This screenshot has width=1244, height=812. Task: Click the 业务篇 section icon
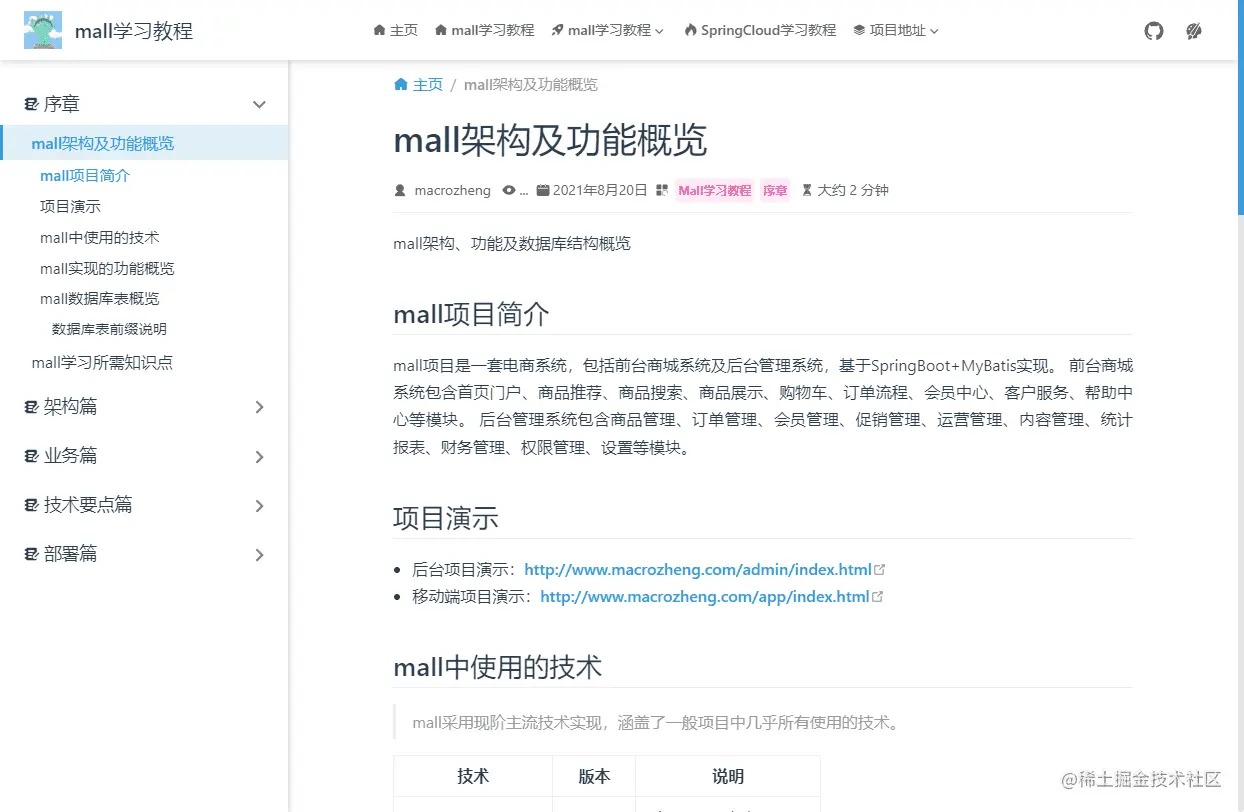pos(31,456)
